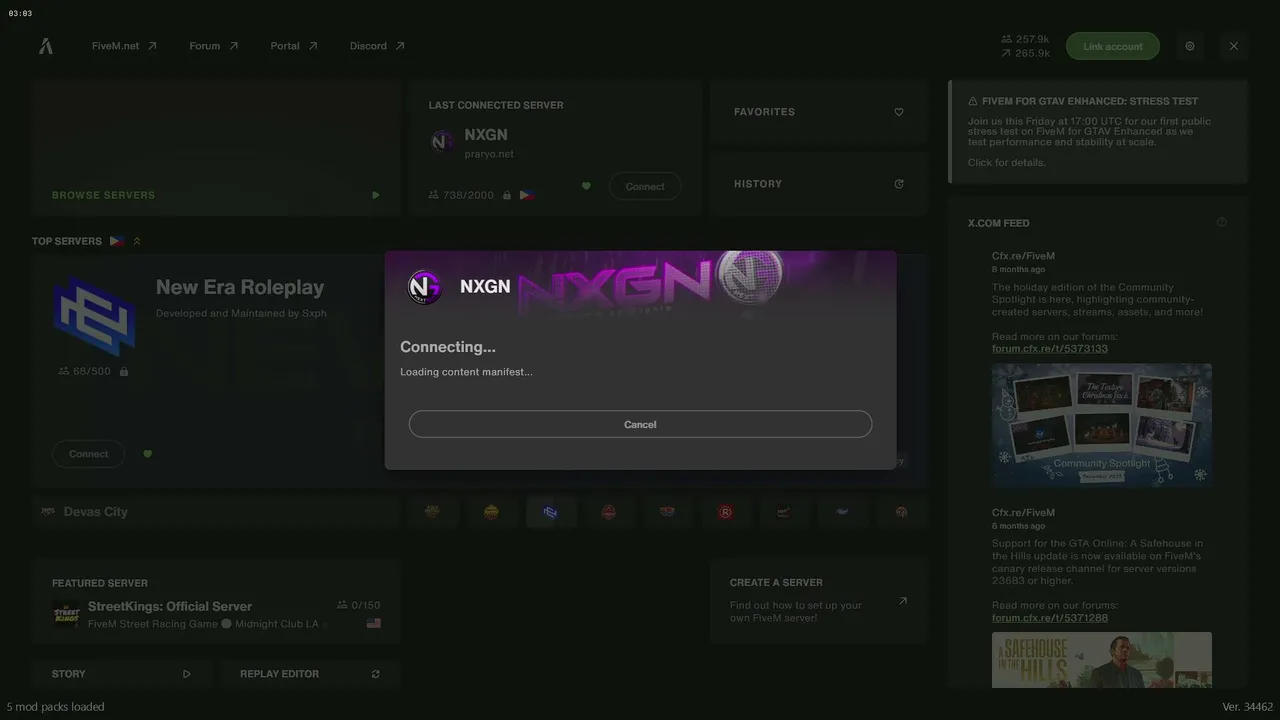1280x720 pixels.
Task: Toggle favorite heart on NXGN last connected server
Action: tap(586, 186)
